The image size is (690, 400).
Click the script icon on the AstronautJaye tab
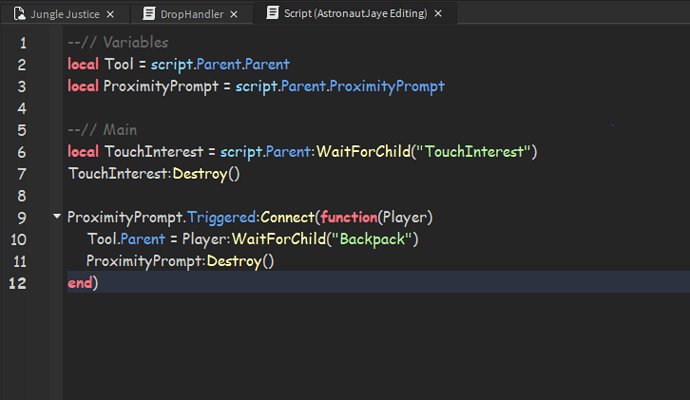point(273,14)
